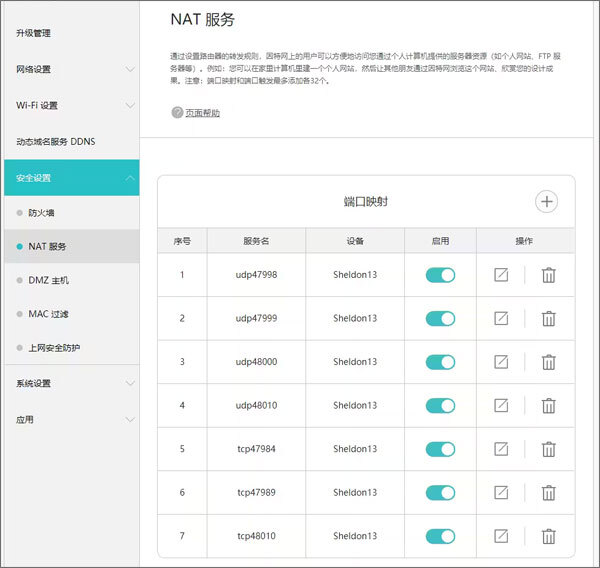Expand the 网络设置 section
This screenshot has width=600, height=568.
point(70,69)
